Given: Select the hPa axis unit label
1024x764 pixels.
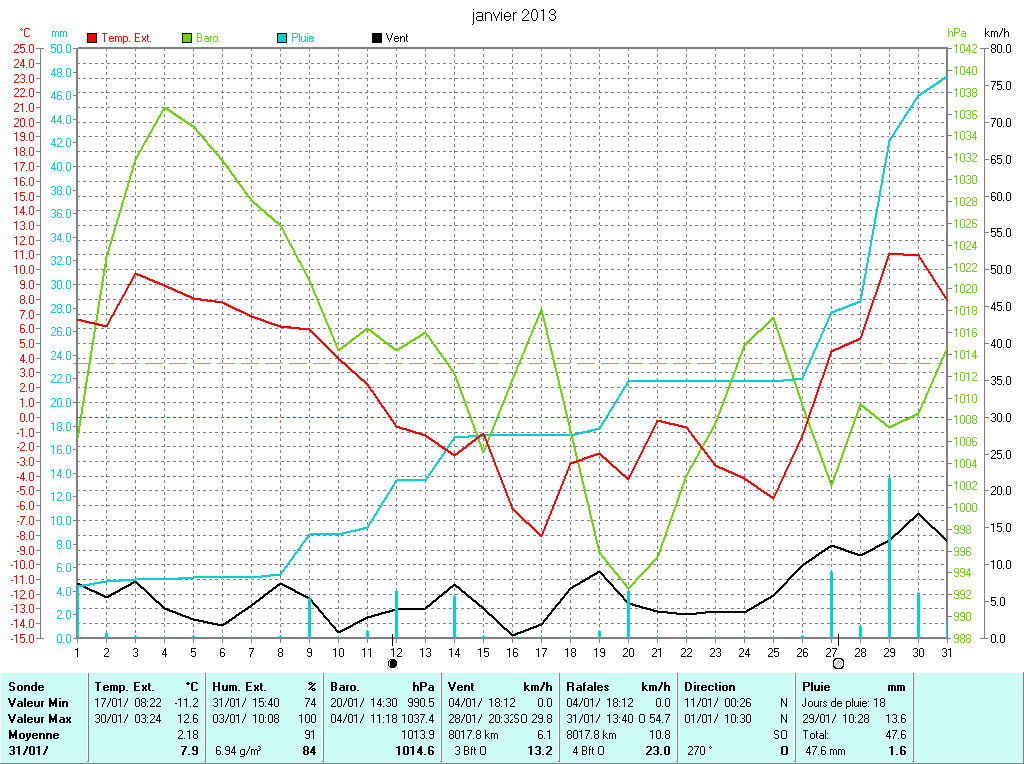Looking at the screenshot, I should coord(957,33).
